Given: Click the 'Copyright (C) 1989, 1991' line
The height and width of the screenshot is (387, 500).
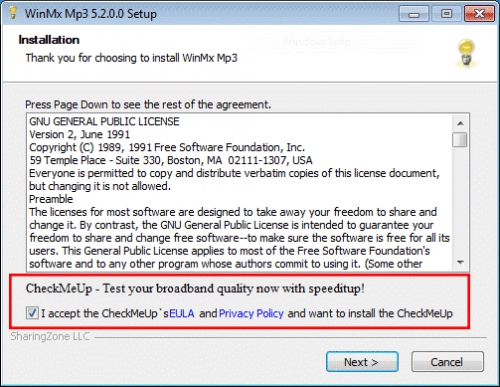Looking at the screenshot, I should 167,147.
